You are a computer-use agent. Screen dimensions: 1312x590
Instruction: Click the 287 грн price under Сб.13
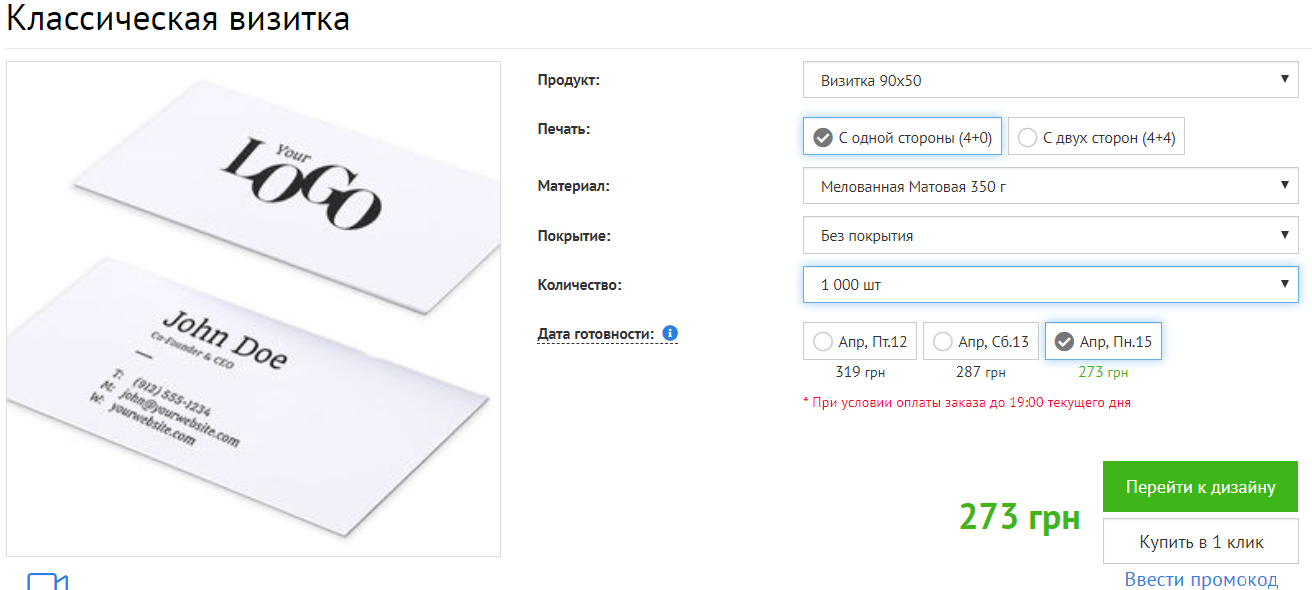click(x=981, y=373)
